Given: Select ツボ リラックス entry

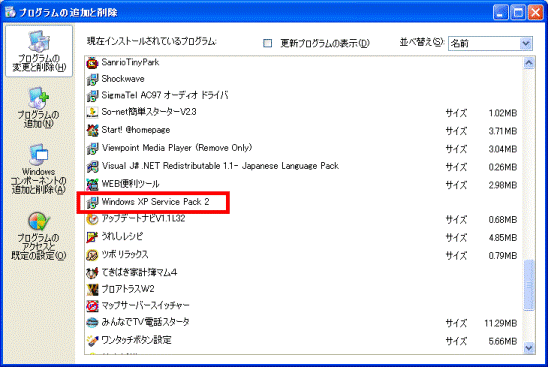Looking at the screenshot, I should [125, 255].
